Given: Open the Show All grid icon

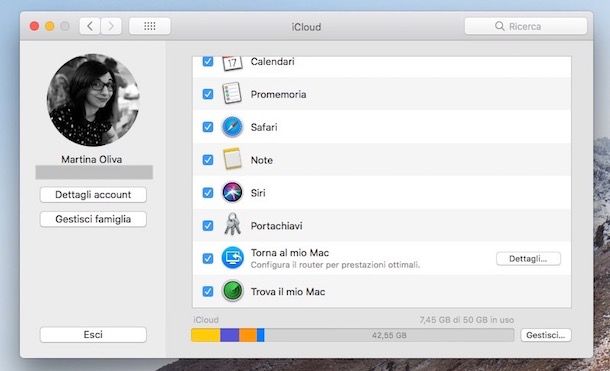Looking at the screenshot, I should tap(150, 26).
